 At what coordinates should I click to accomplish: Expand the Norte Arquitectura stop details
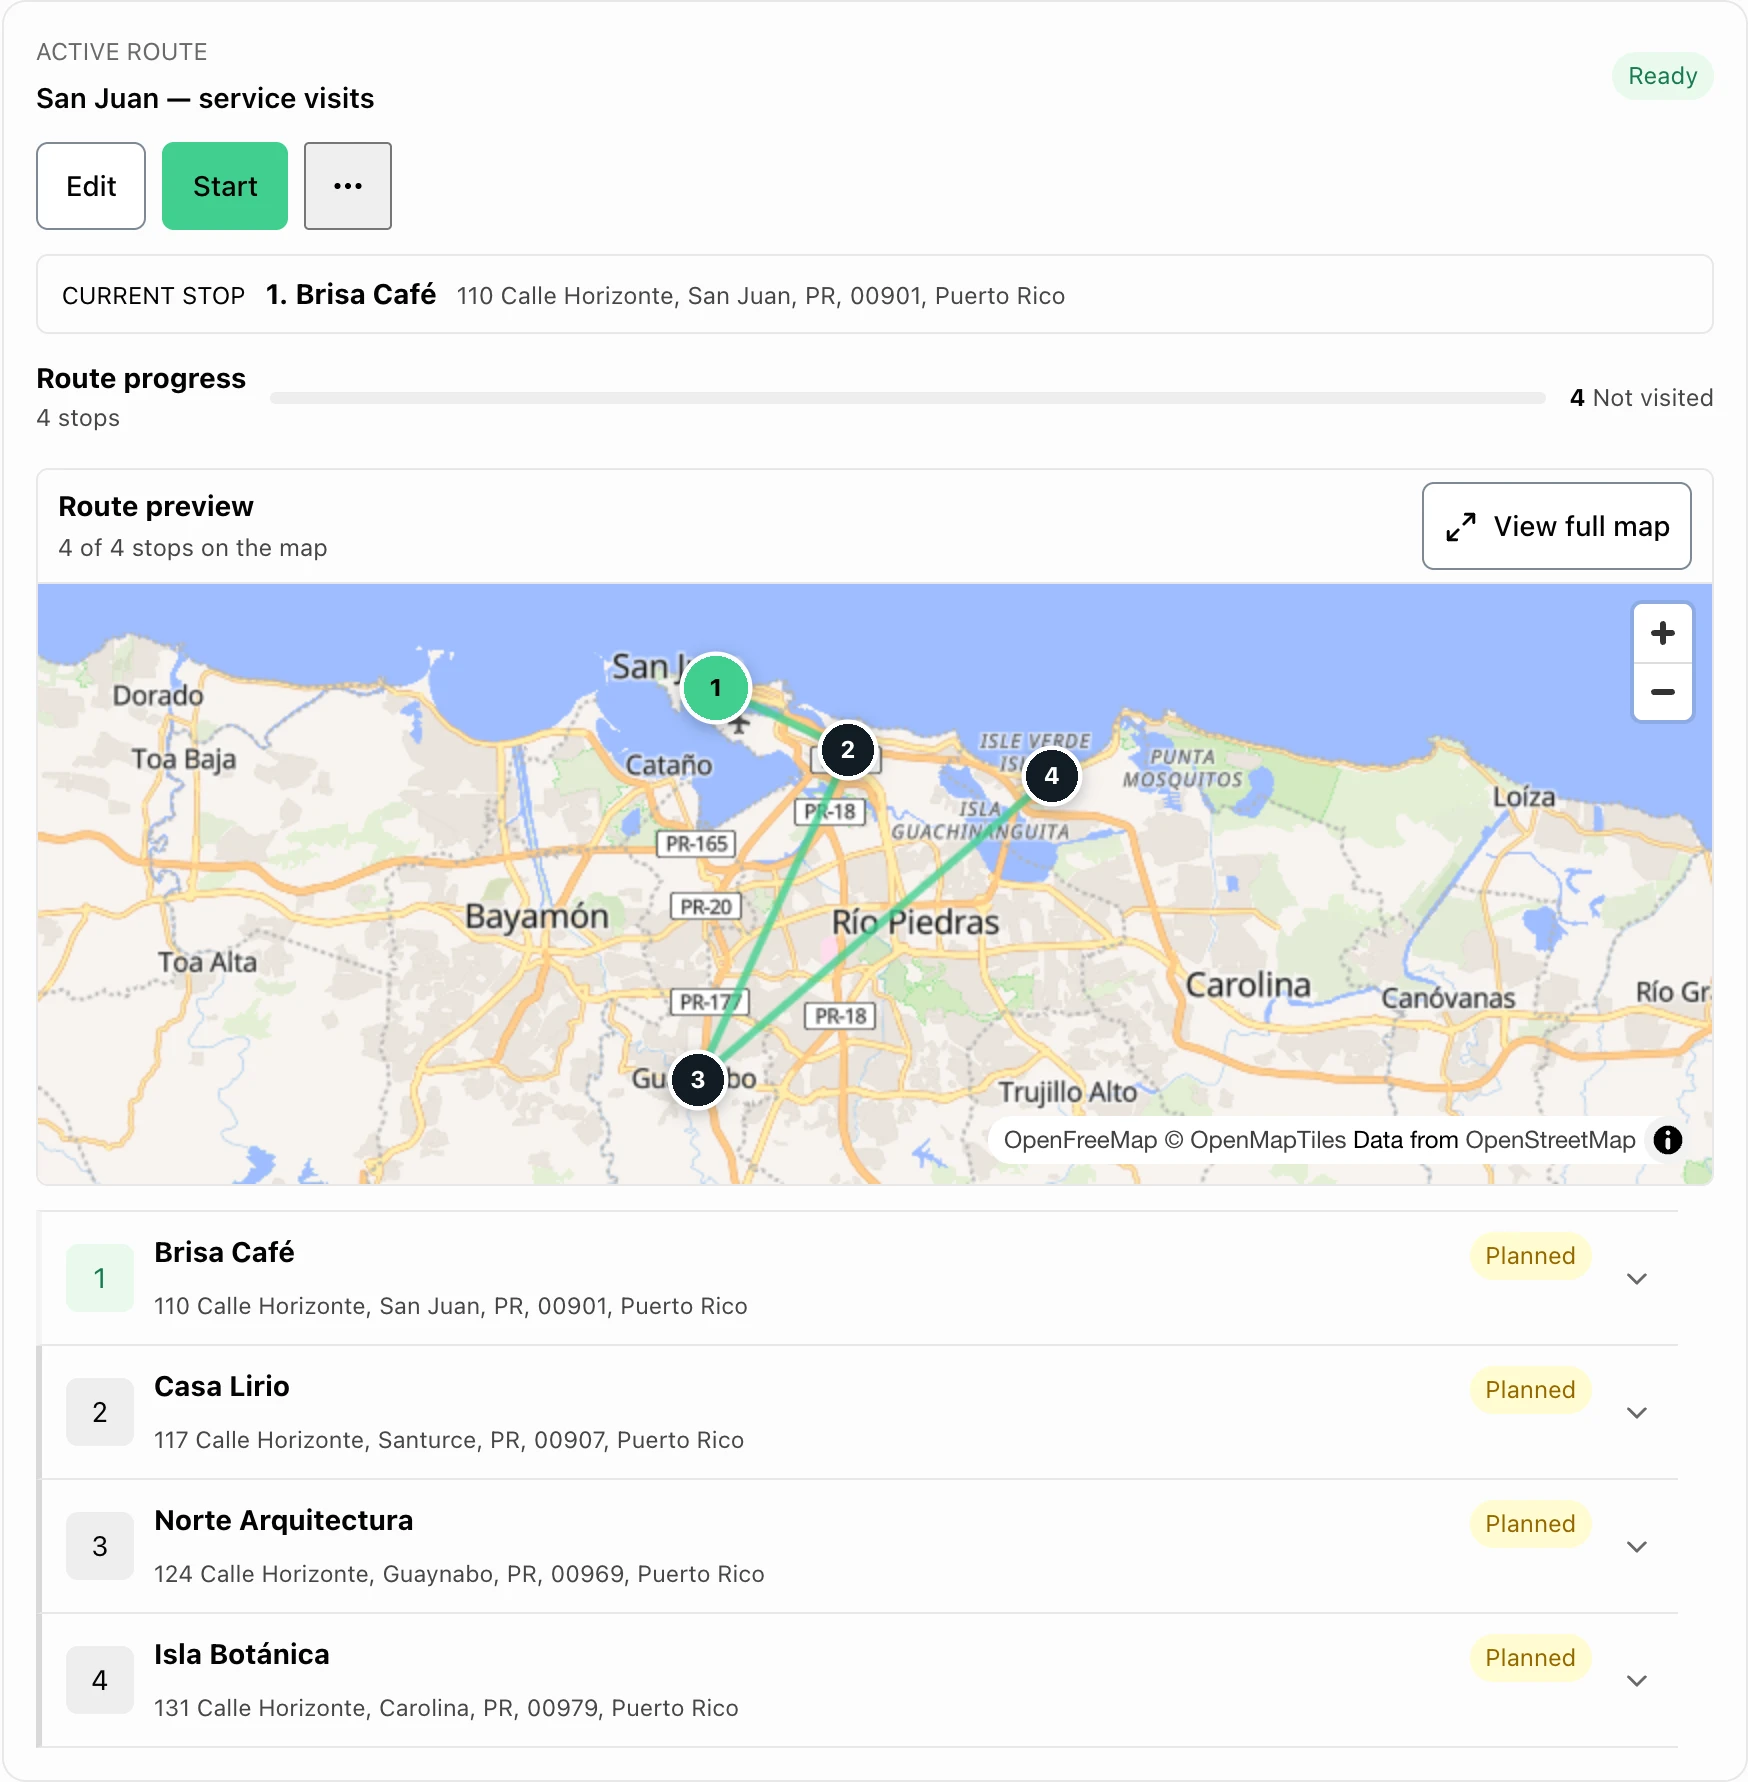point(1636,1547)
